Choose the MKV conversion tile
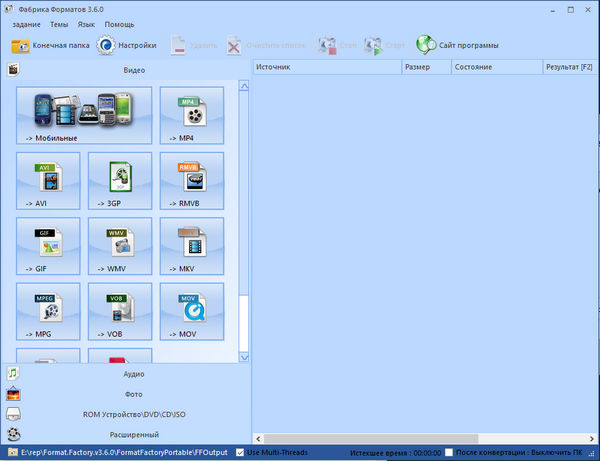The width and height of the screenshot is (600, 461). tap(192, 246)
